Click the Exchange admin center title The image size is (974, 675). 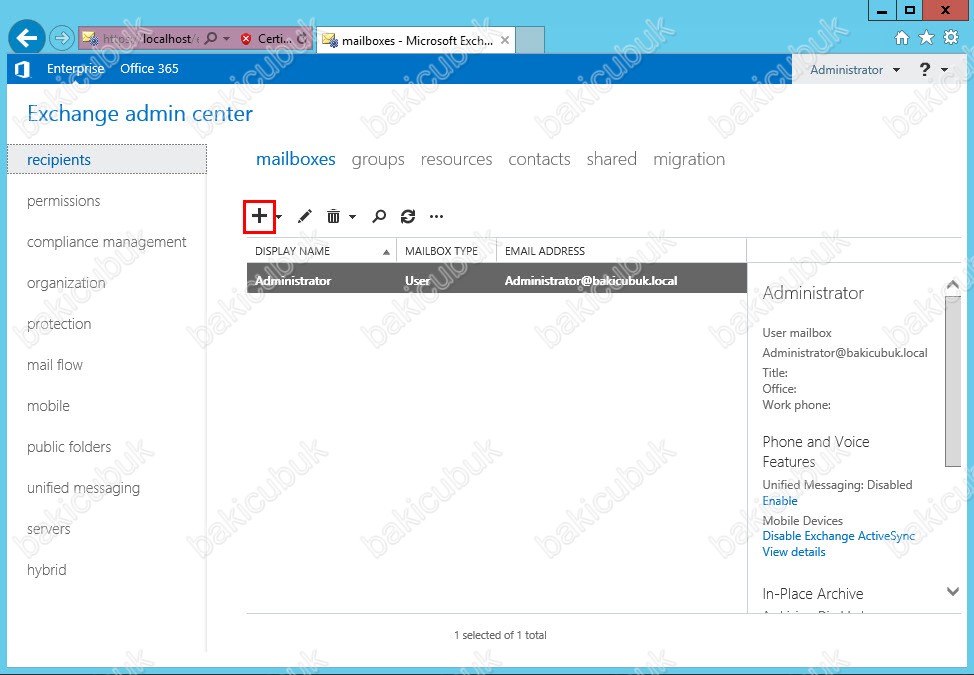click(140, 114)
